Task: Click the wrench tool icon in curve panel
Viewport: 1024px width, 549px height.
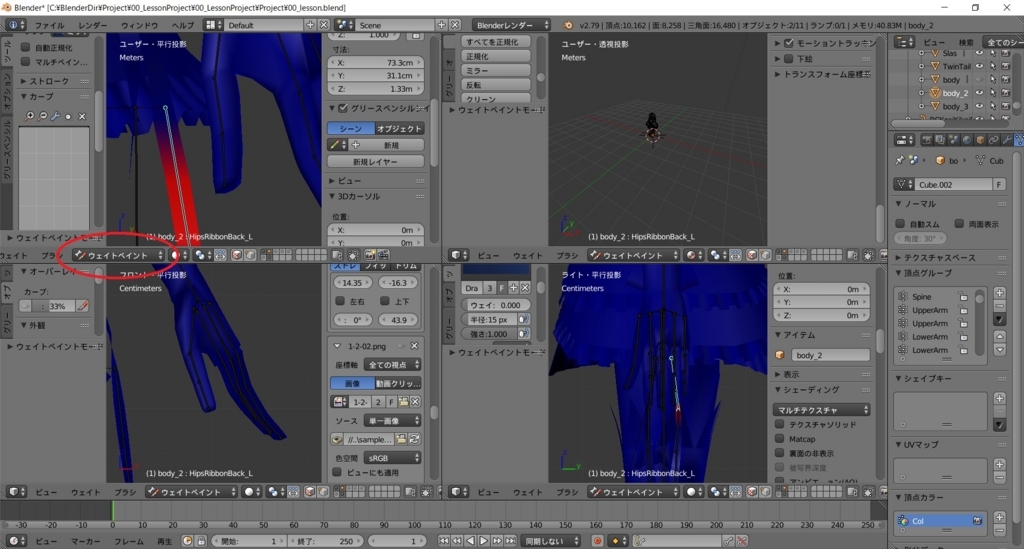Action: [x=56, y=116]
